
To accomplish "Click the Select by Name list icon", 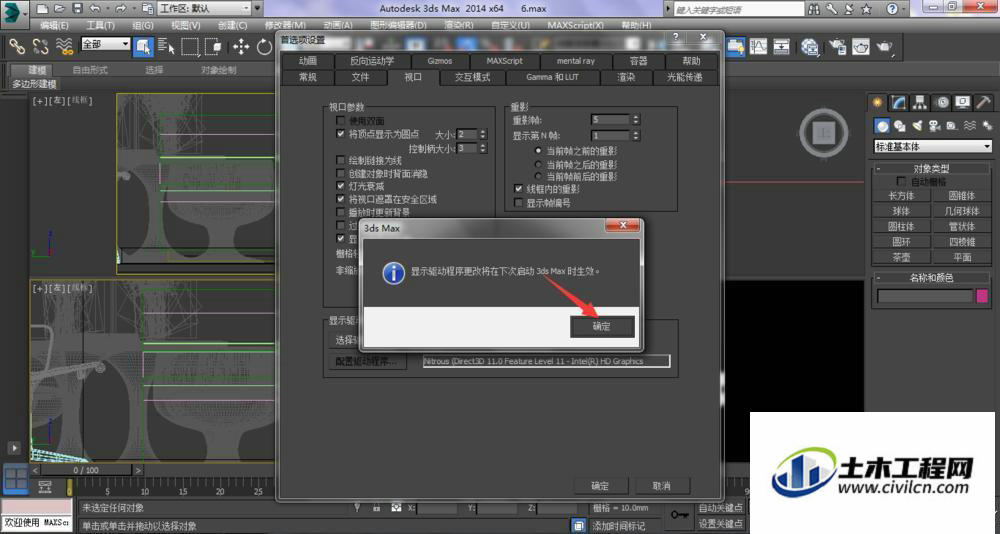I will [x=166, y=47].
